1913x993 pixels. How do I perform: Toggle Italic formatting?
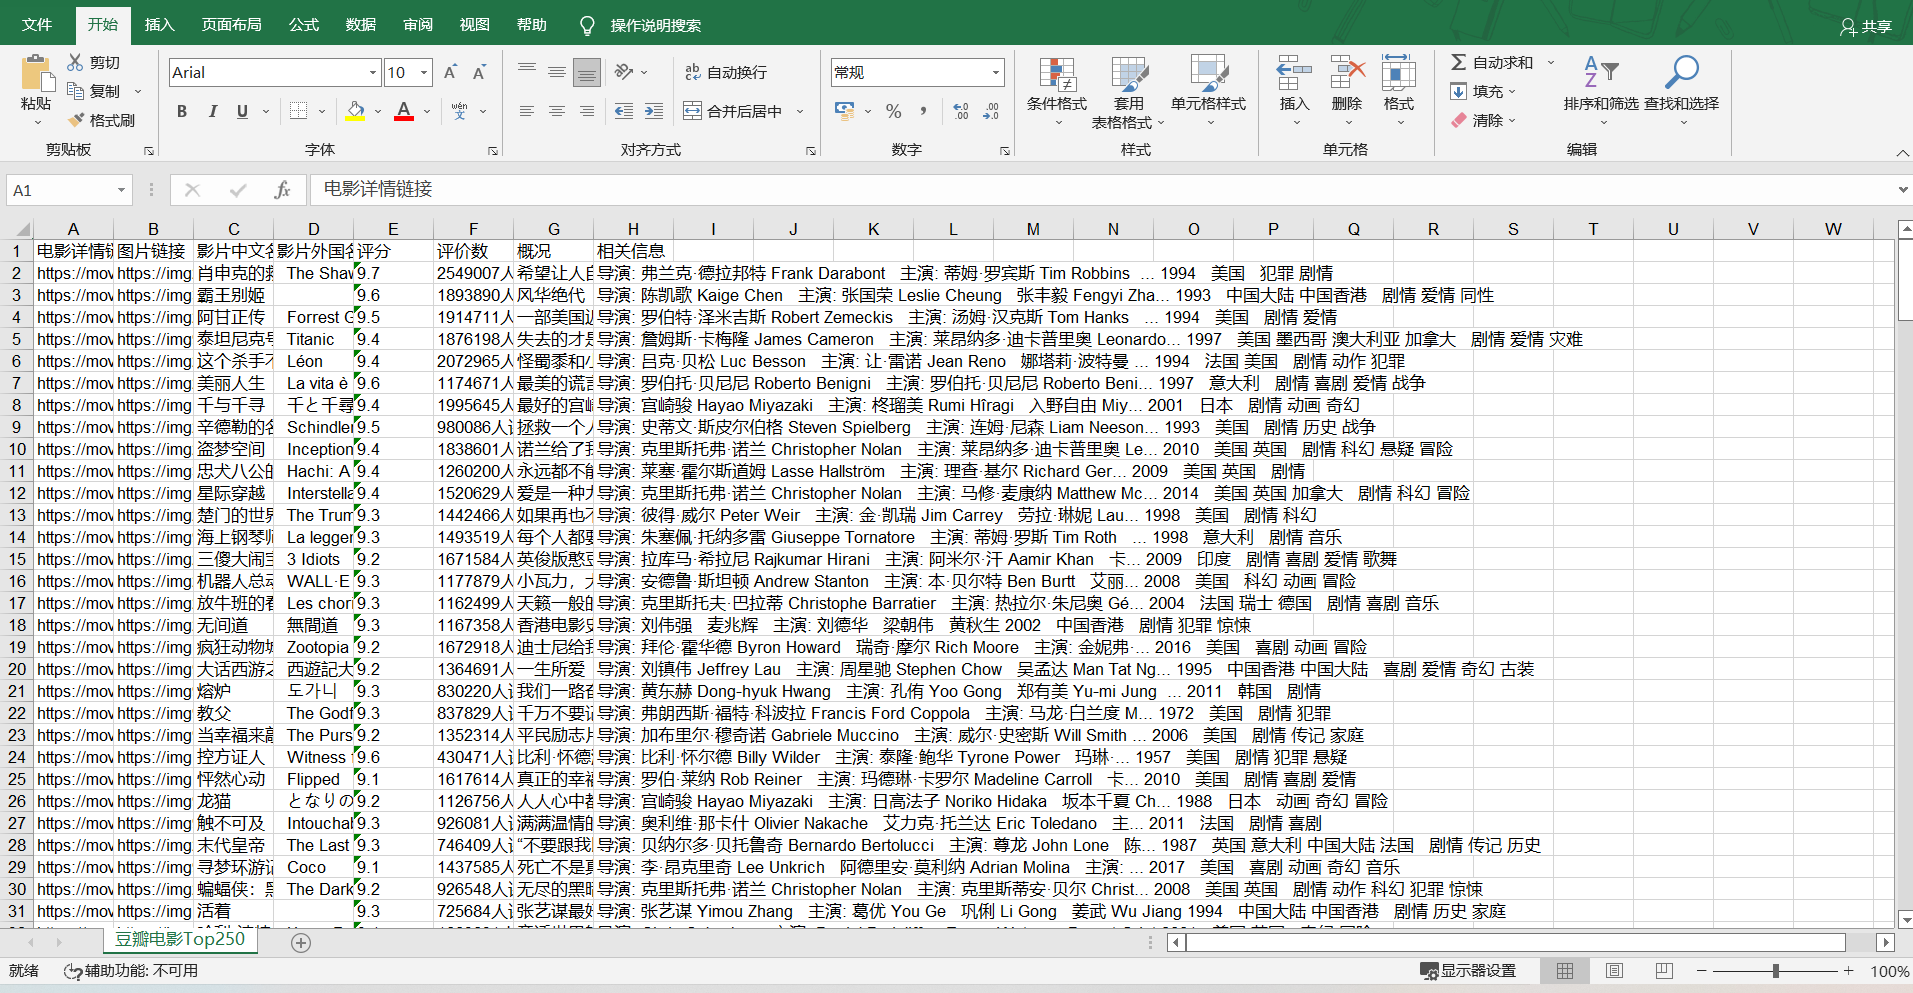tap(212, 111)
